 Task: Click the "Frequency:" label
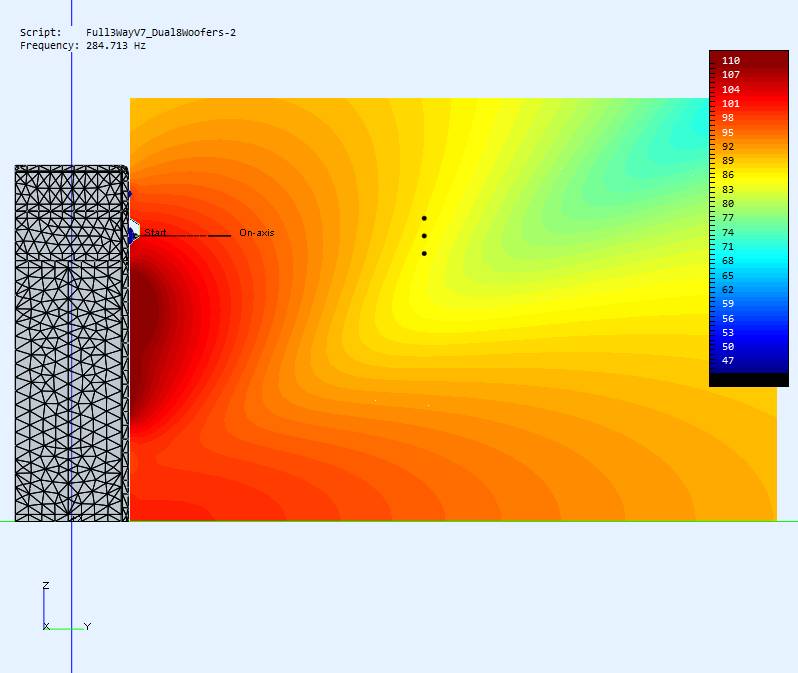(x=49, y=46)
